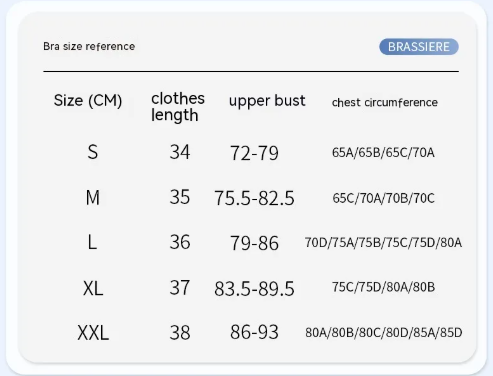Click the 'chest circumference' column header
The width and height of the screenshot is (493, 376).
pyautogui.click(x=385, y=102)
